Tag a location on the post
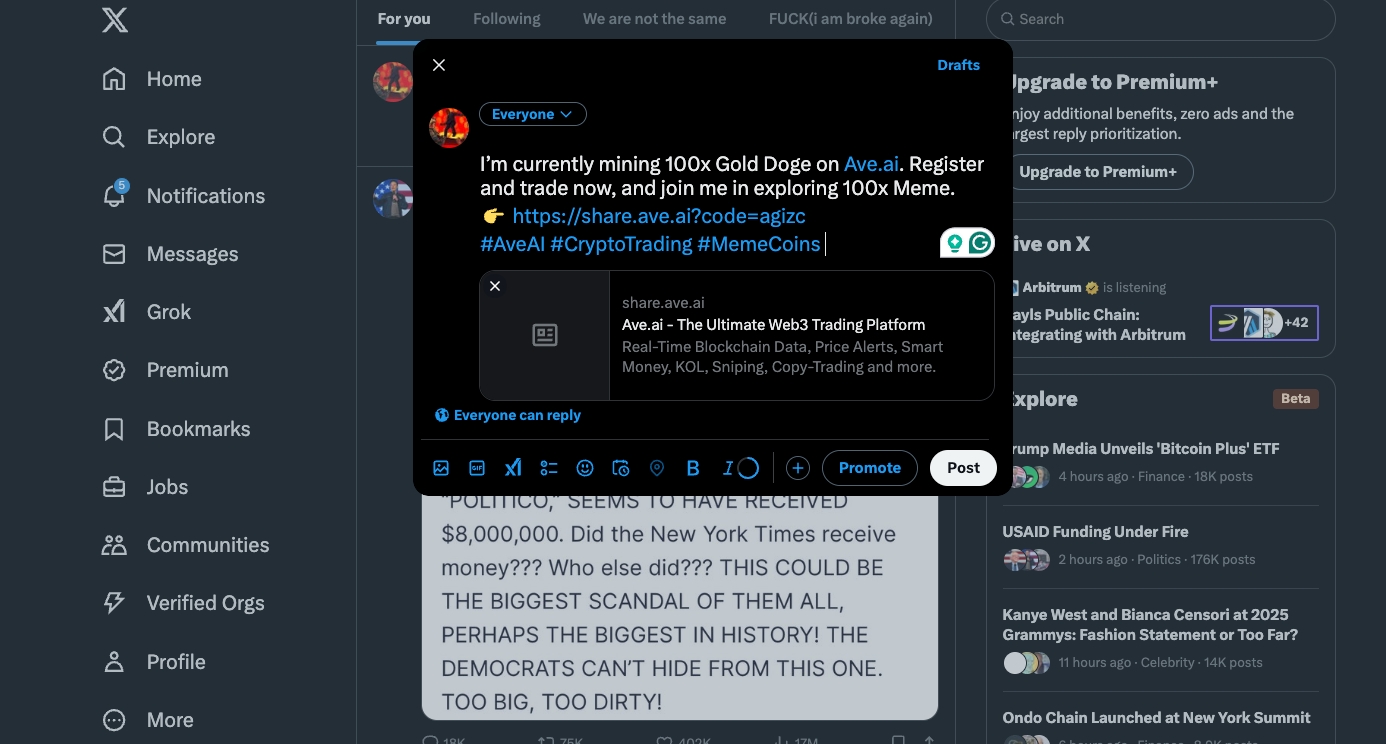 pyautogui.click(x=657, y=468)
